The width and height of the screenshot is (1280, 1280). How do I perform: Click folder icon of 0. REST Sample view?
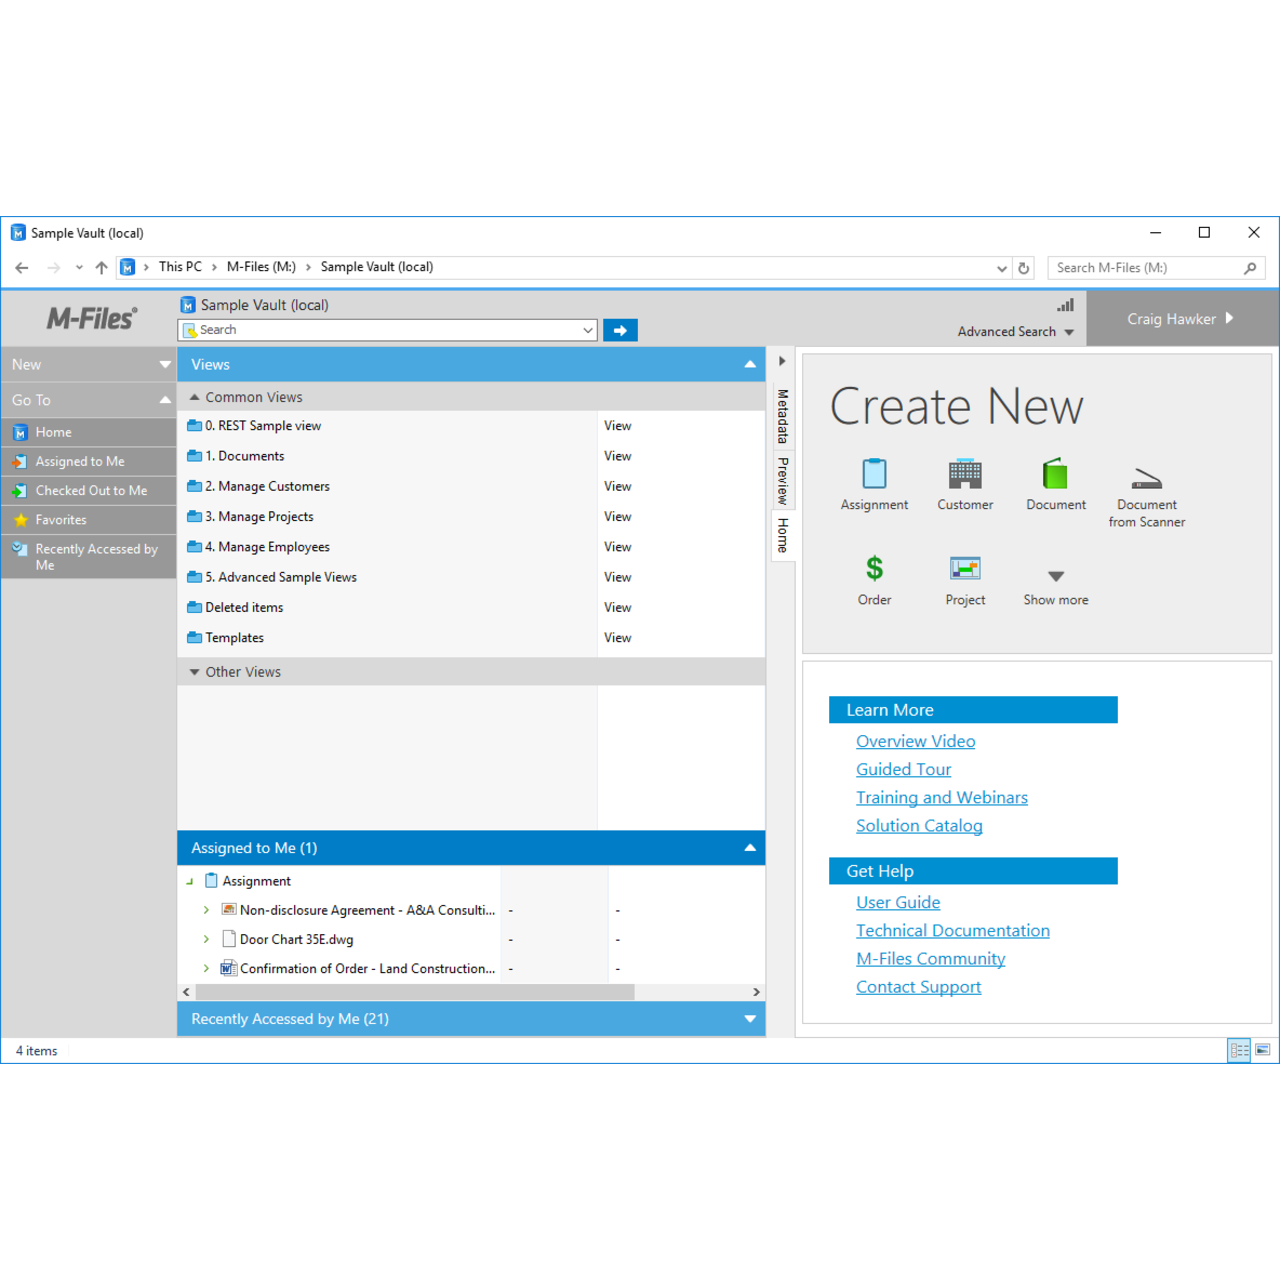pyautogui.click(x=195, y=426)
